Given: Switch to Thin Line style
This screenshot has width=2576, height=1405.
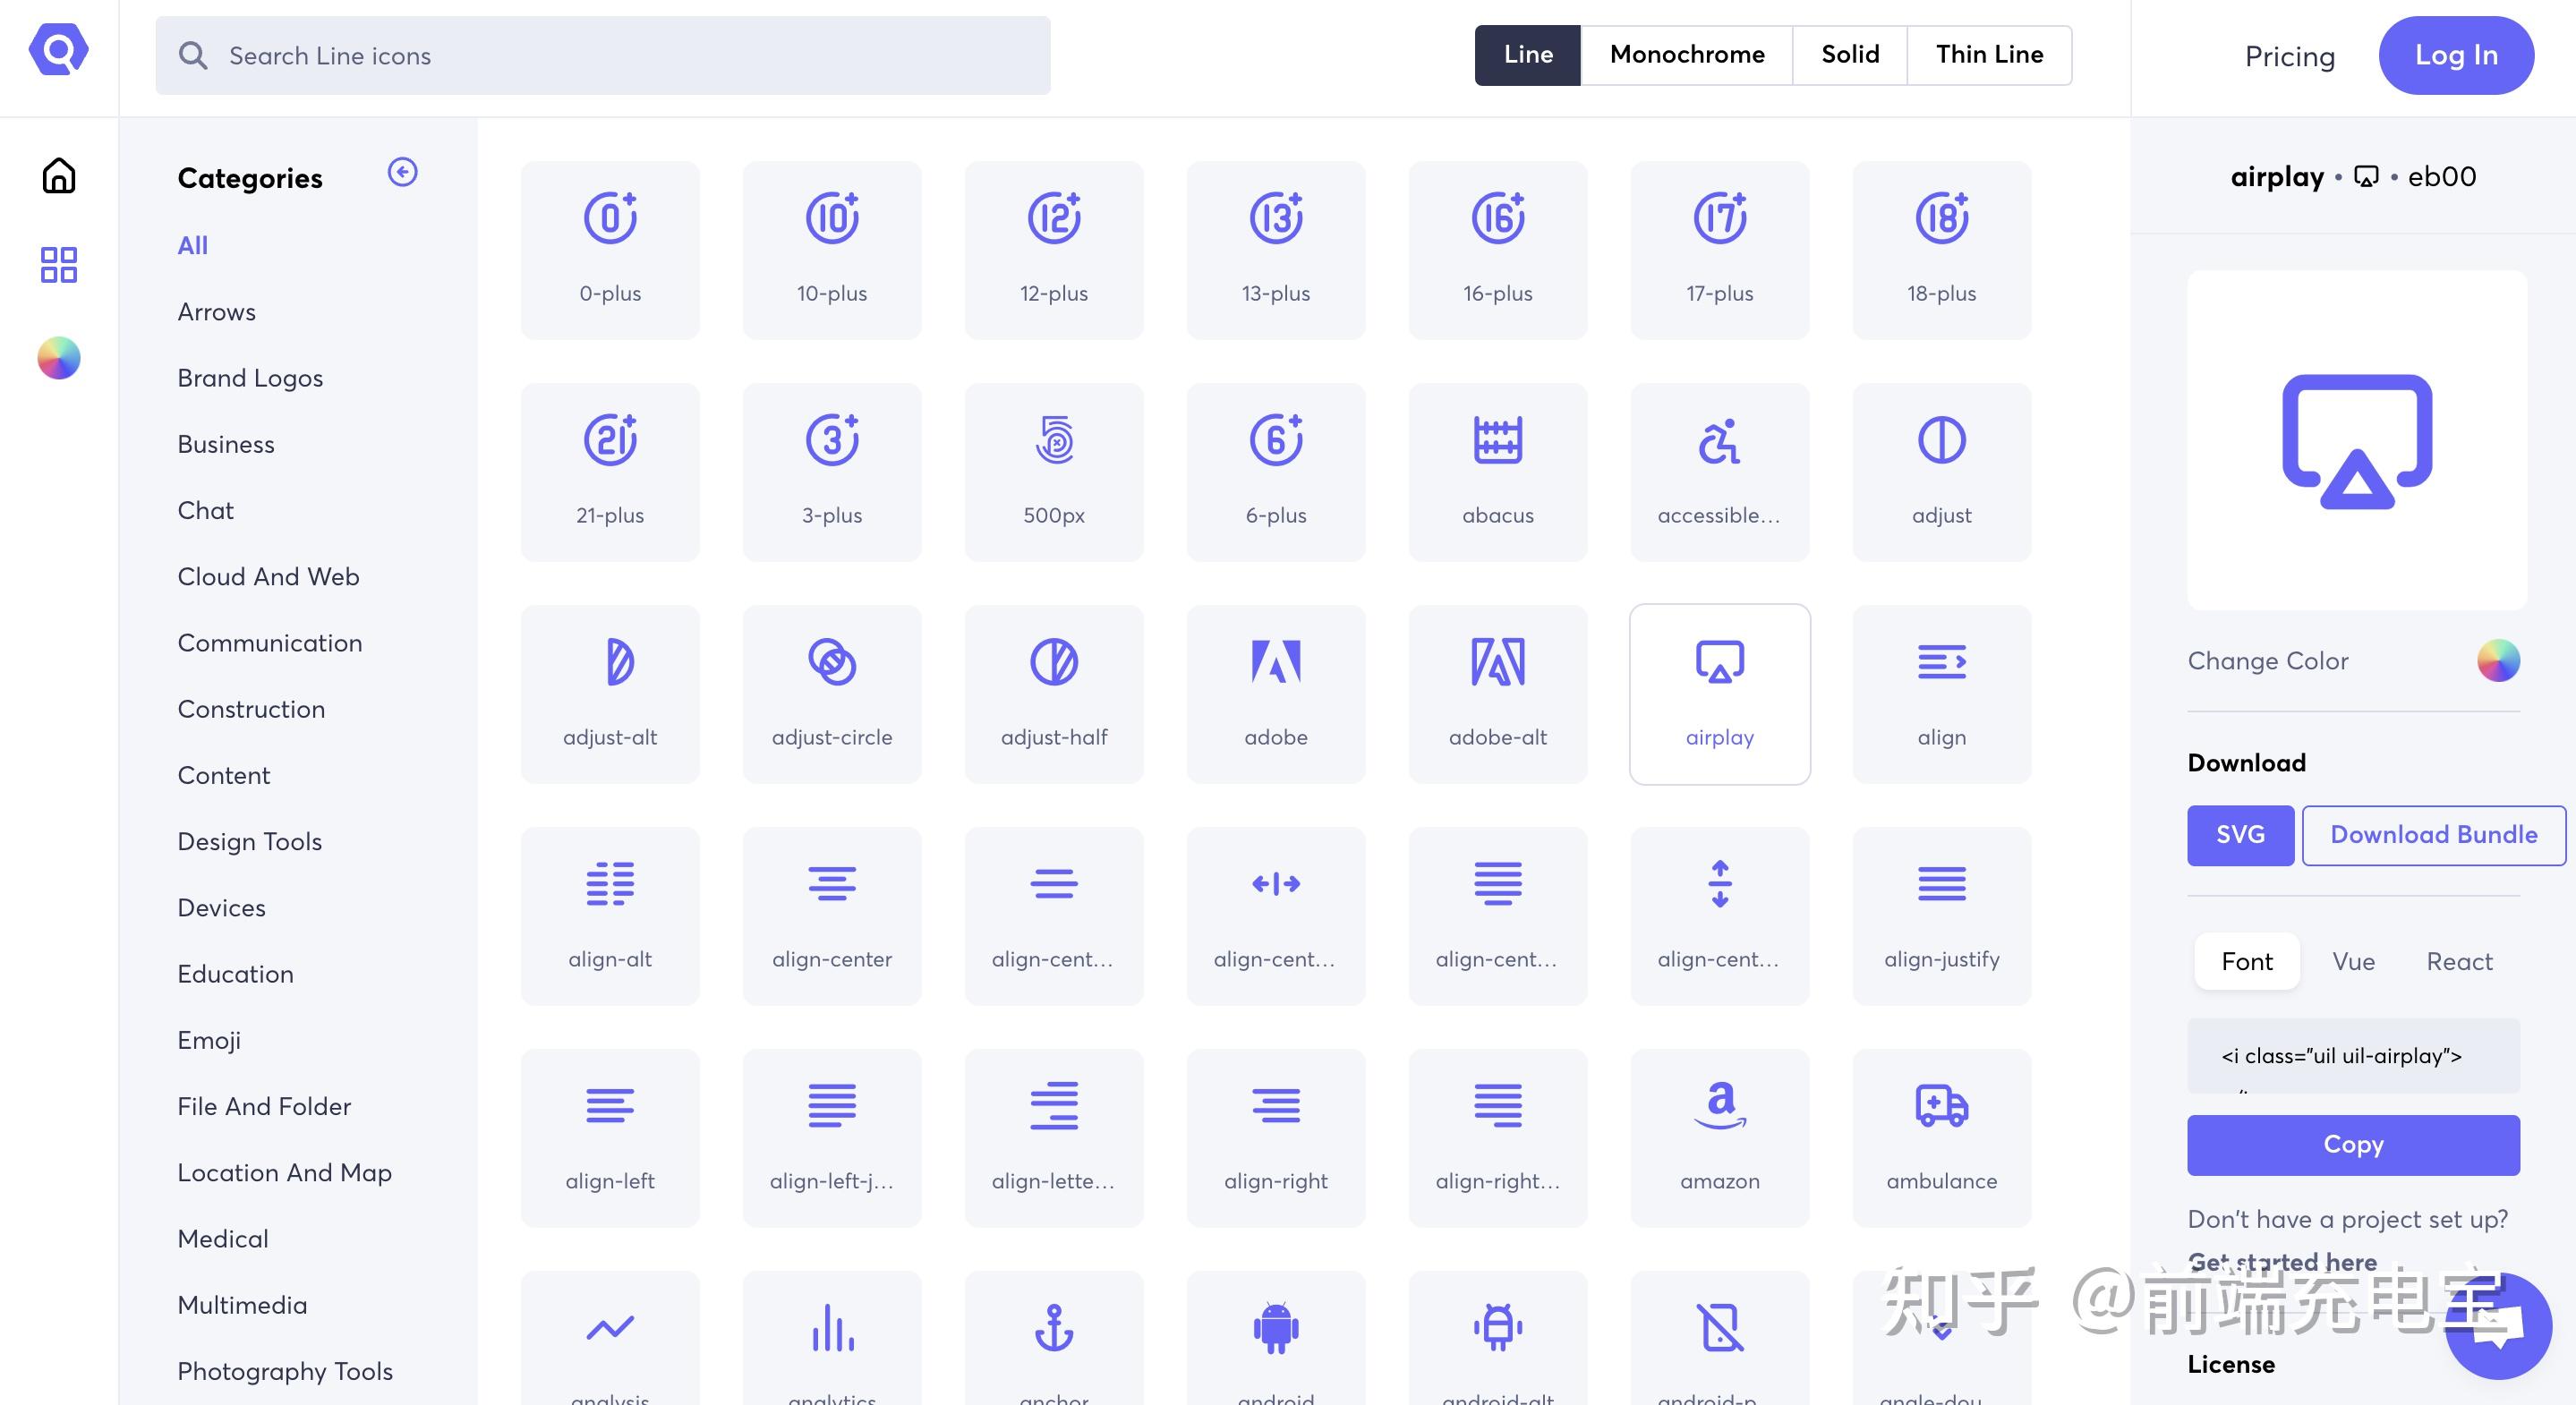Looking at the screenshot, I should tap(1990, 54).
